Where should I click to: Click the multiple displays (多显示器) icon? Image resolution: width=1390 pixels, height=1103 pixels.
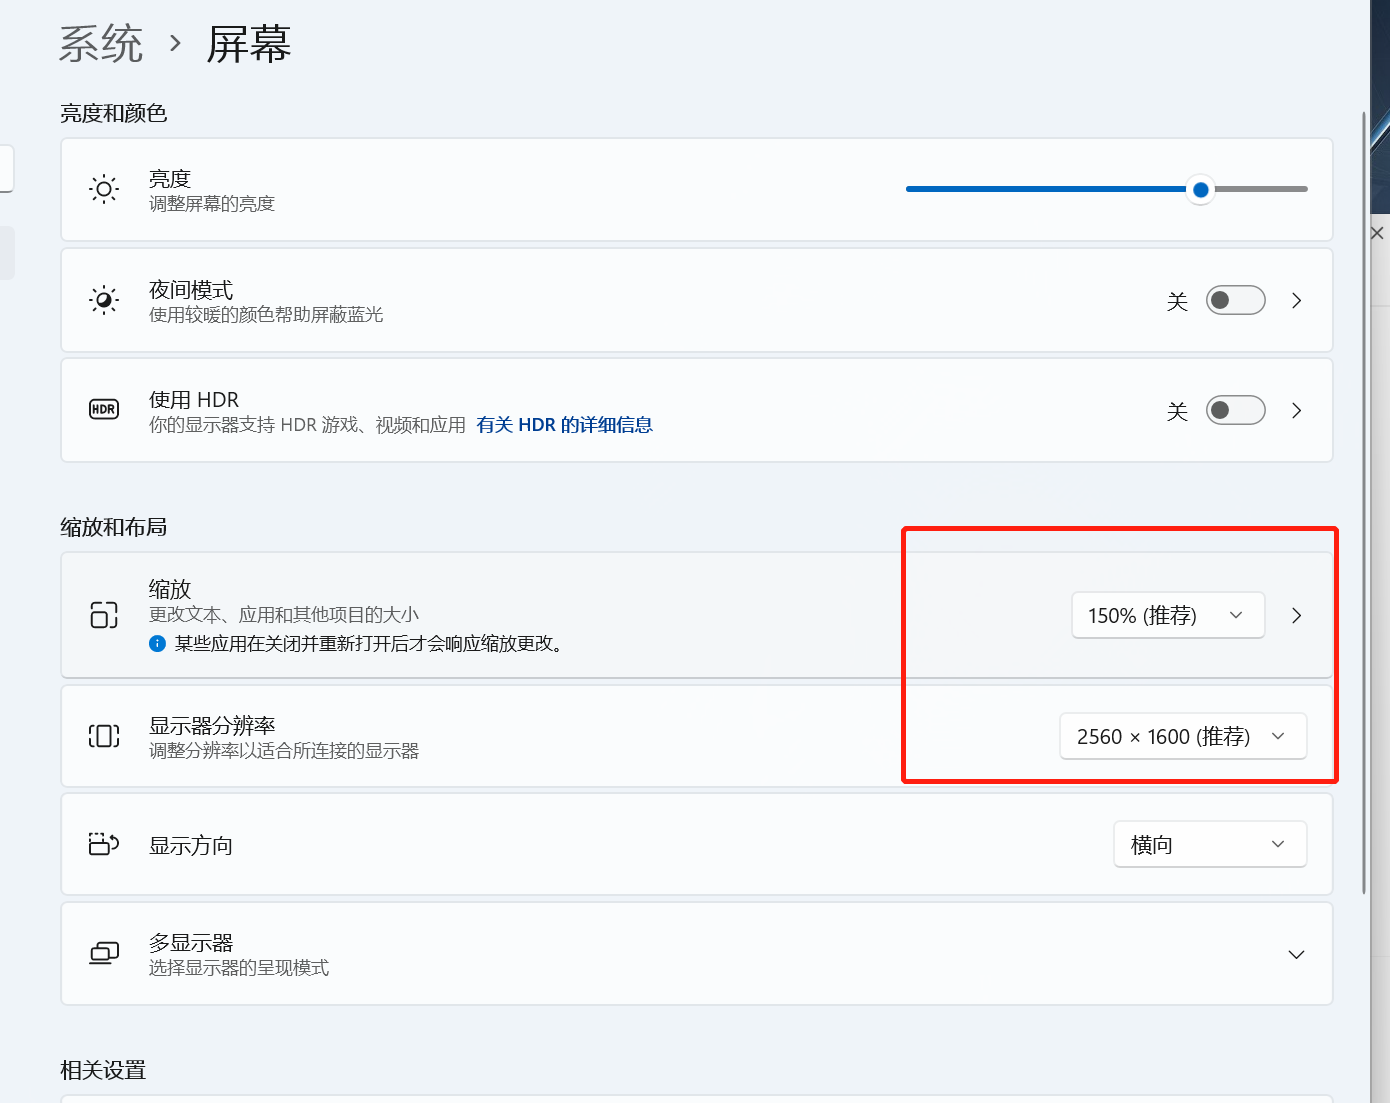click(x=104, y=954)
